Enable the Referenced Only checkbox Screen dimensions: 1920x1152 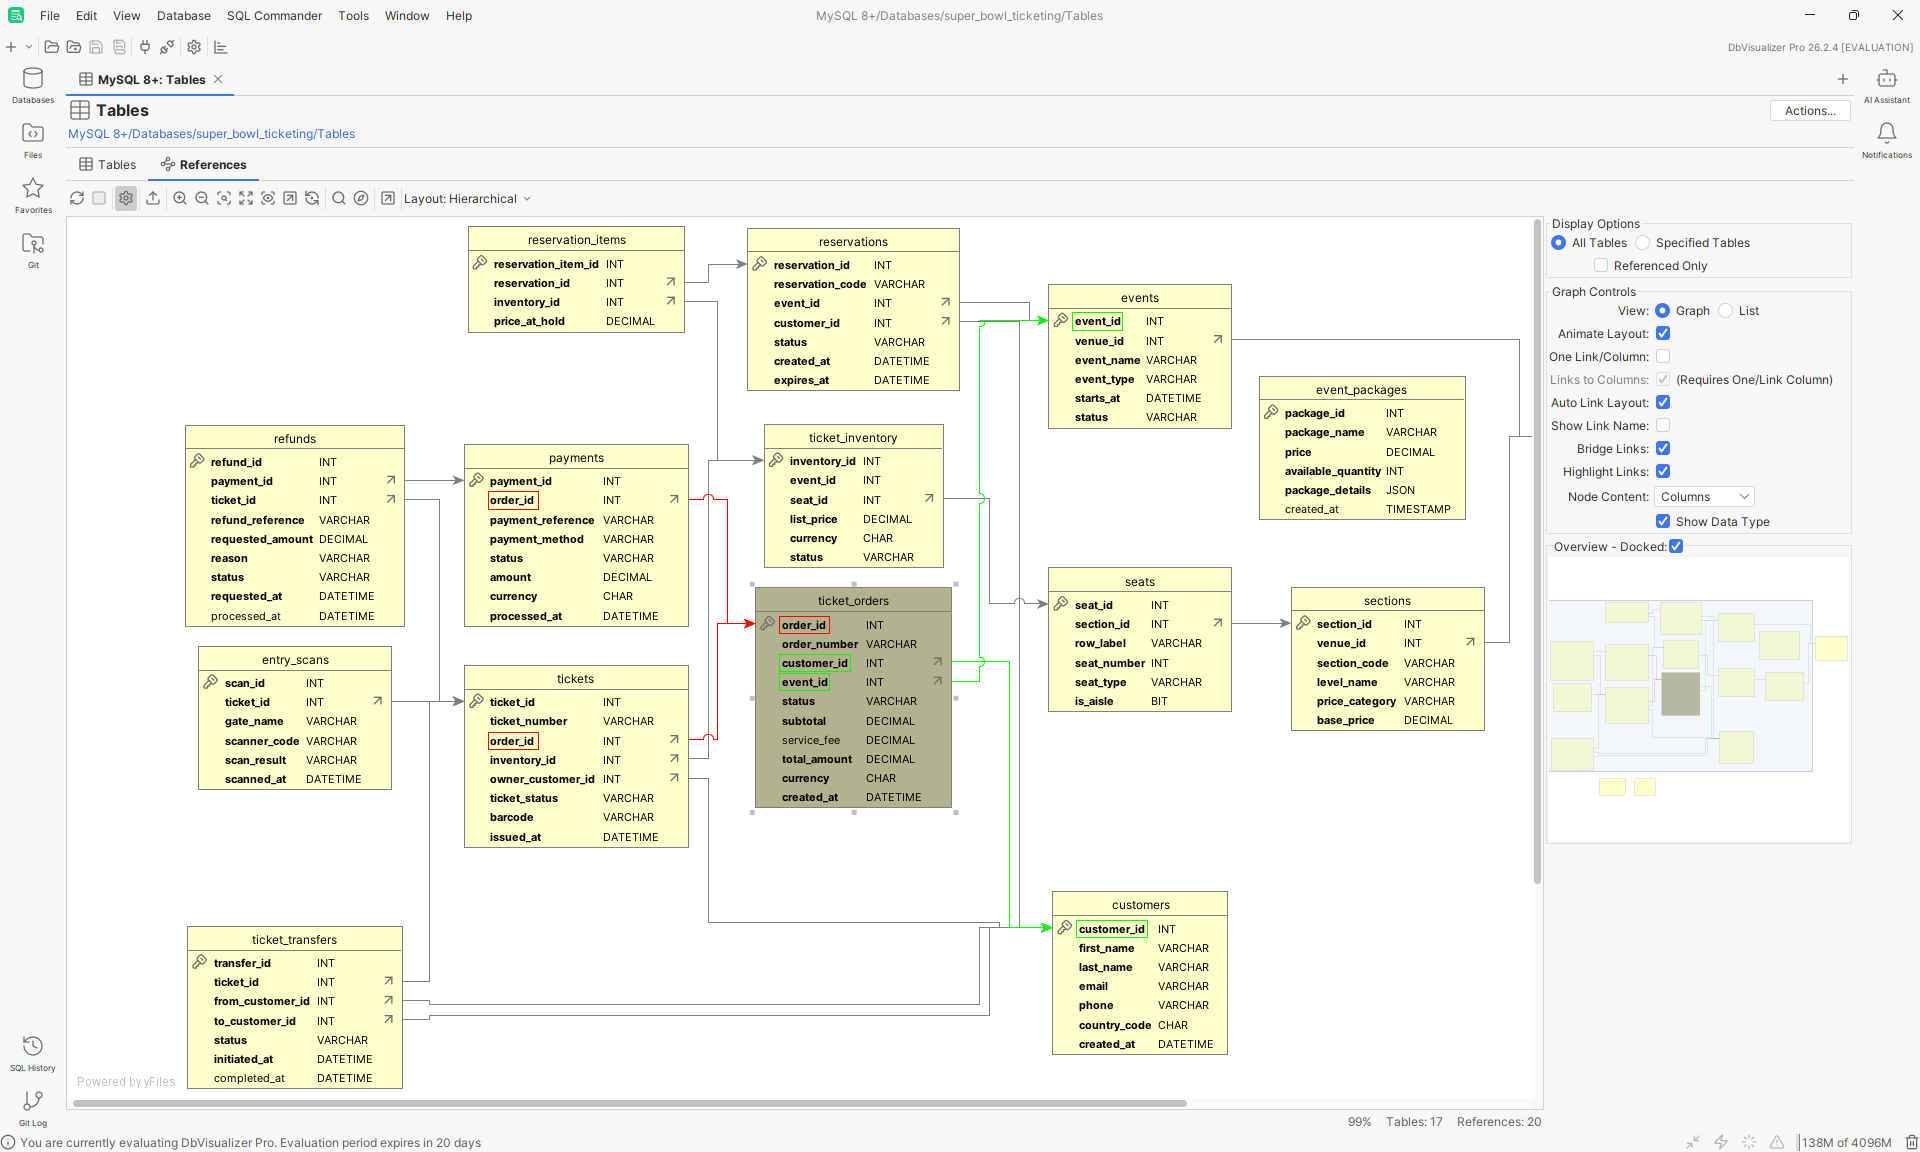click(1601, 266)
